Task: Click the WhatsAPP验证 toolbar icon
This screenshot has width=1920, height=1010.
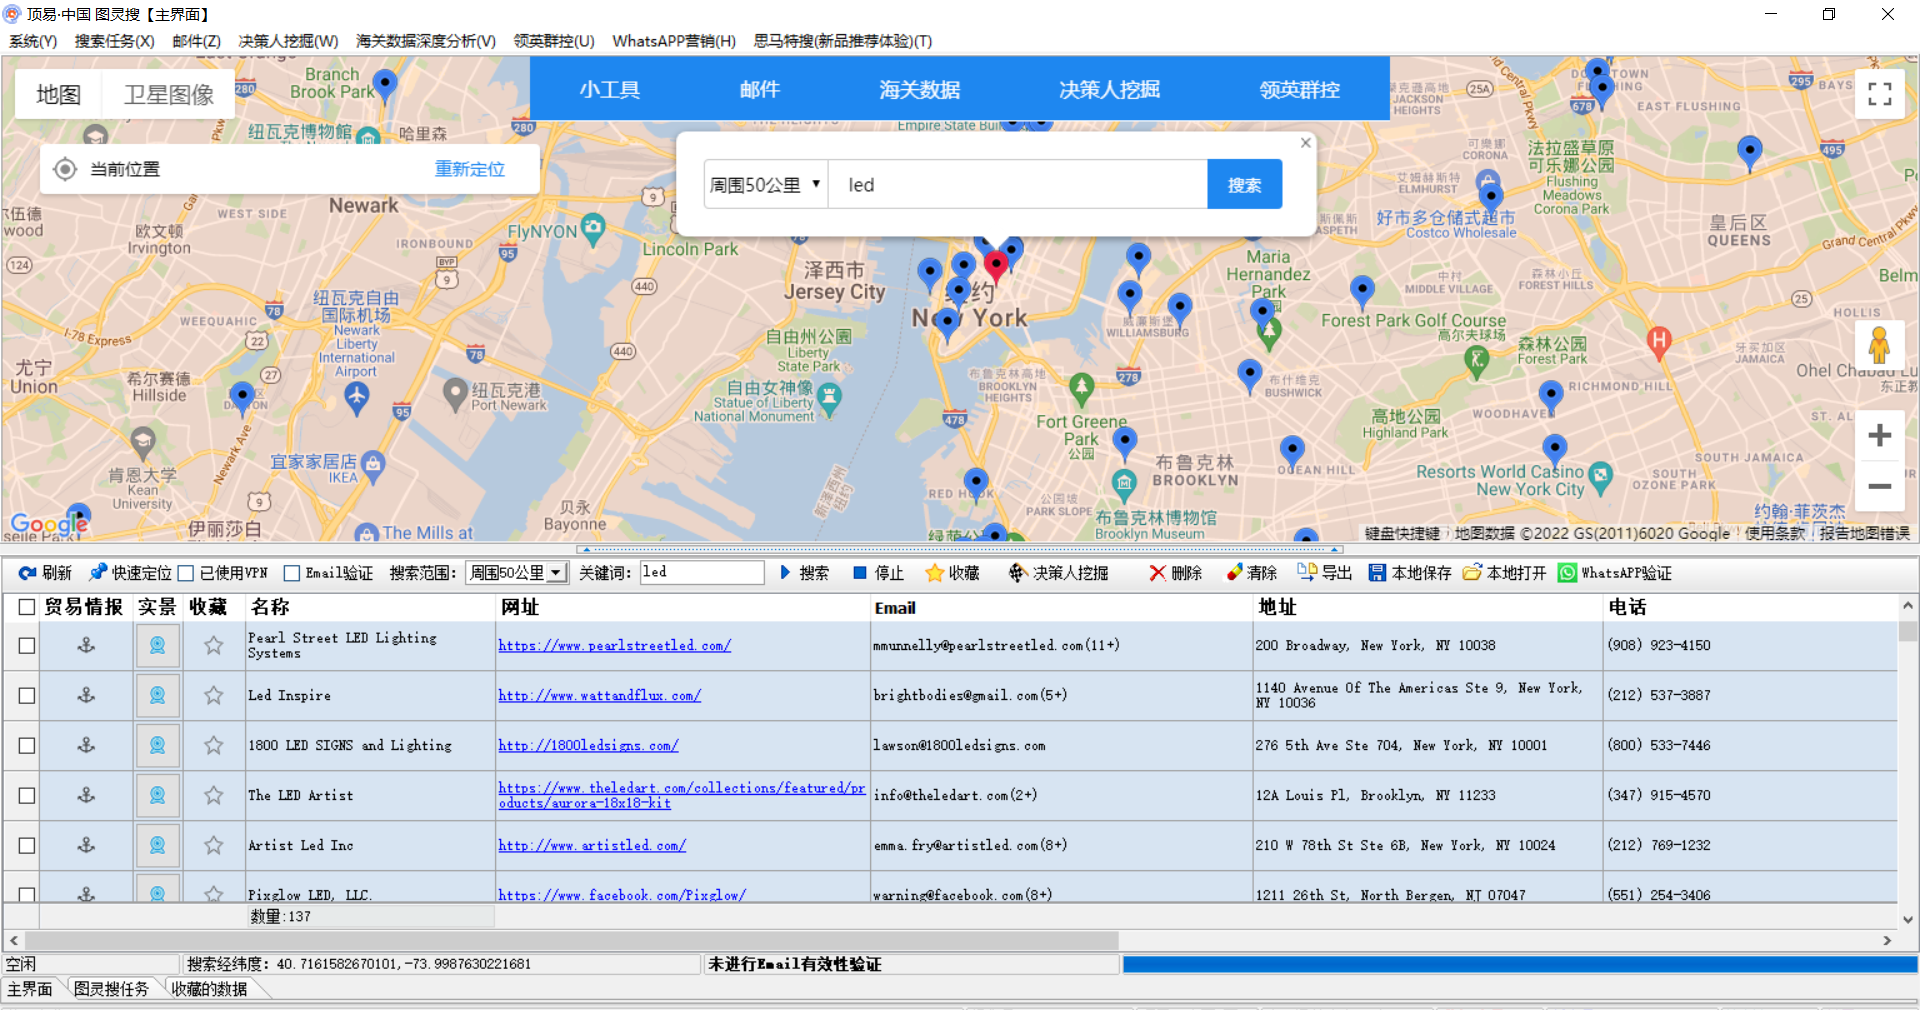Action: pos(1567,573)
